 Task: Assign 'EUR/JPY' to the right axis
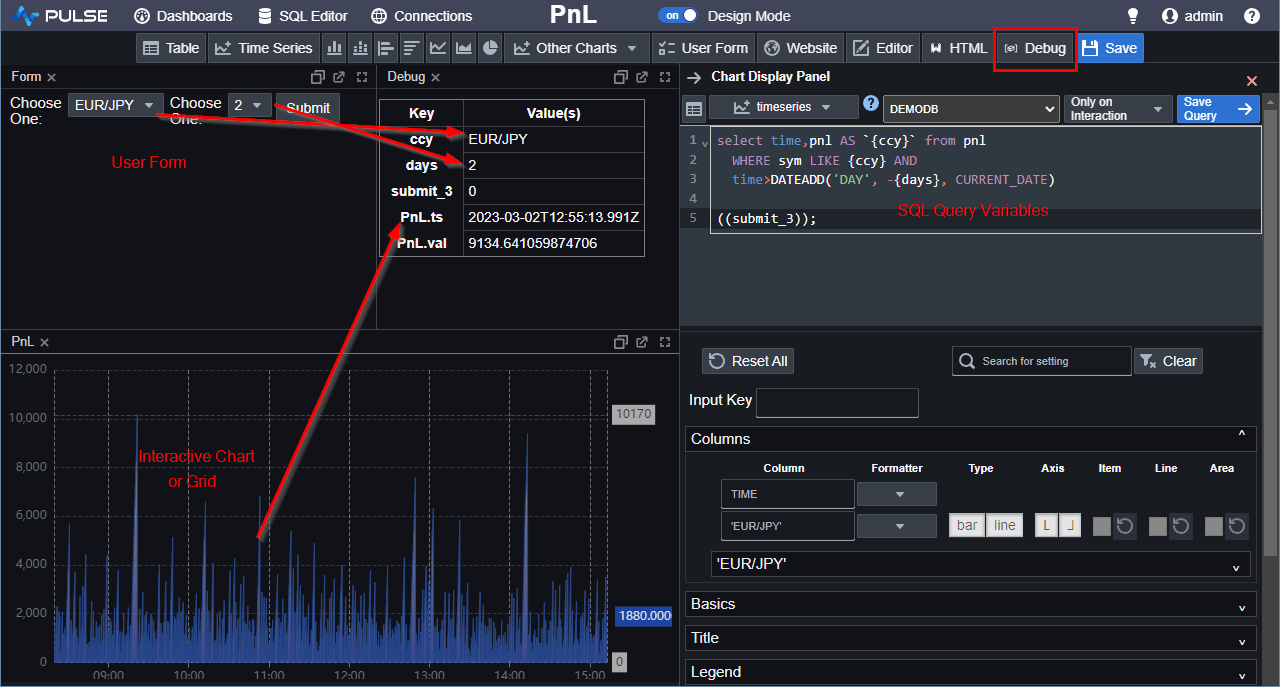tap(1070, 525)
